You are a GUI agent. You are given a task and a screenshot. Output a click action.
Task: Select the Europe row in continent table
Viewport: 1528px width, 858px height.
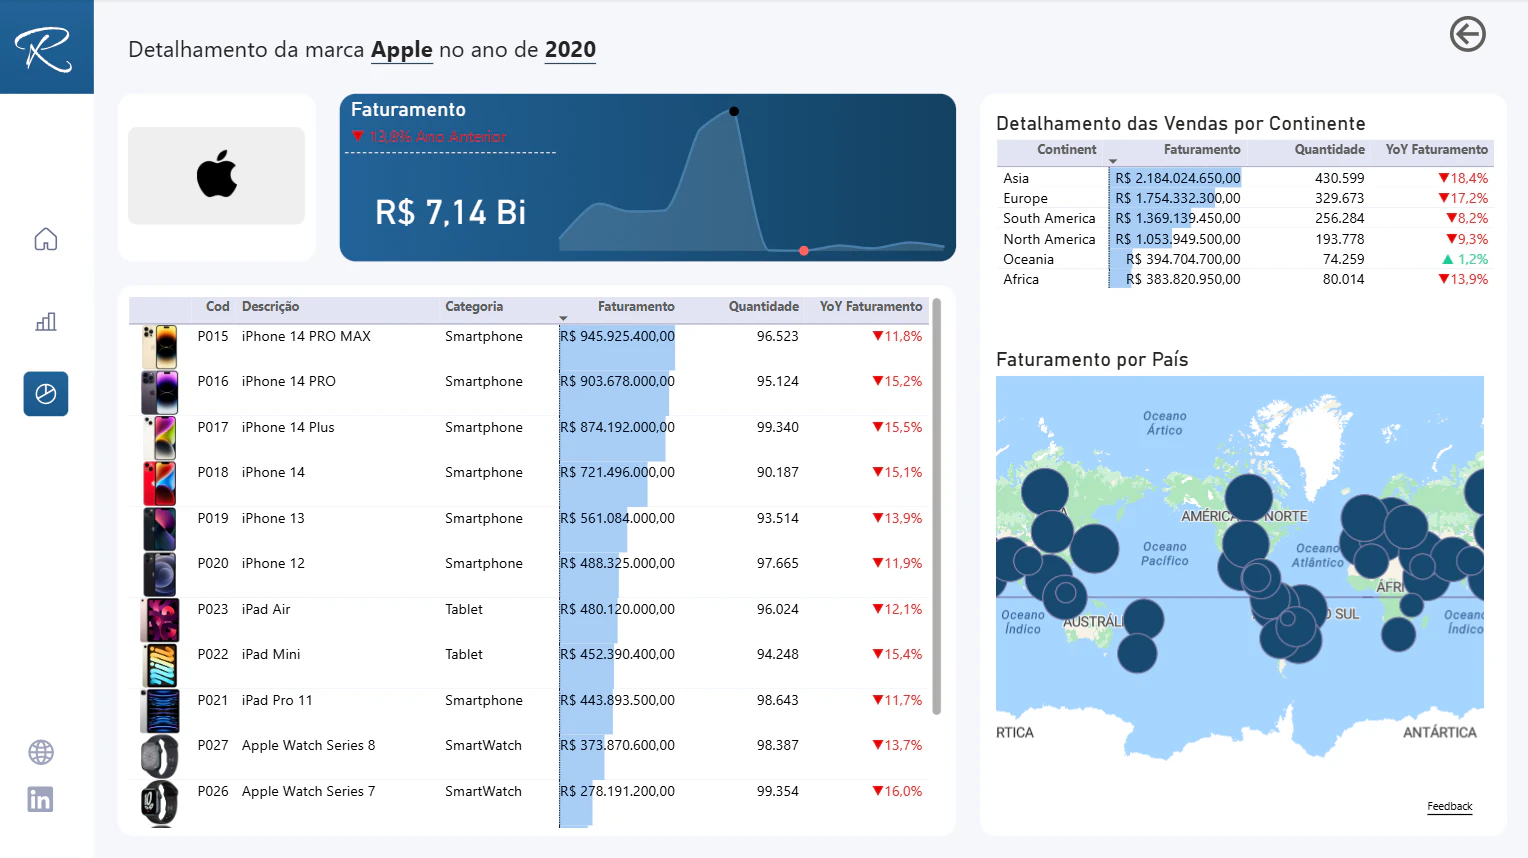1245,198
